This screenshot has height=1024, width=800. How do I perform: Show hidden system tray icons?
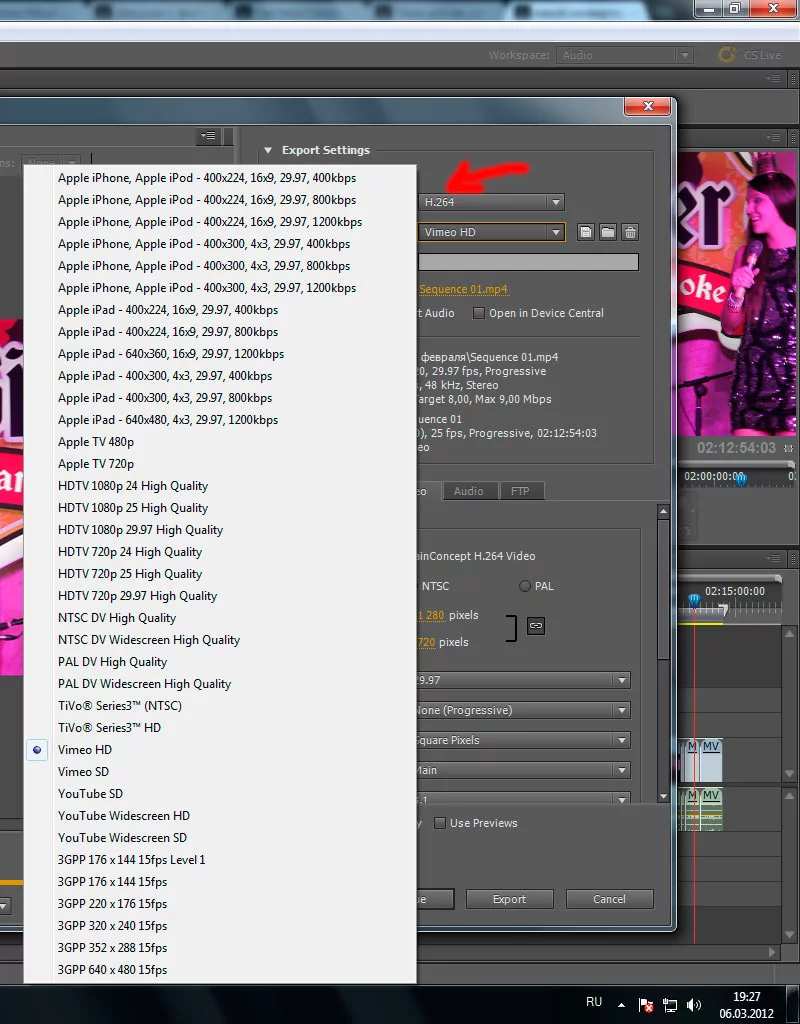tap(621, 1005)
